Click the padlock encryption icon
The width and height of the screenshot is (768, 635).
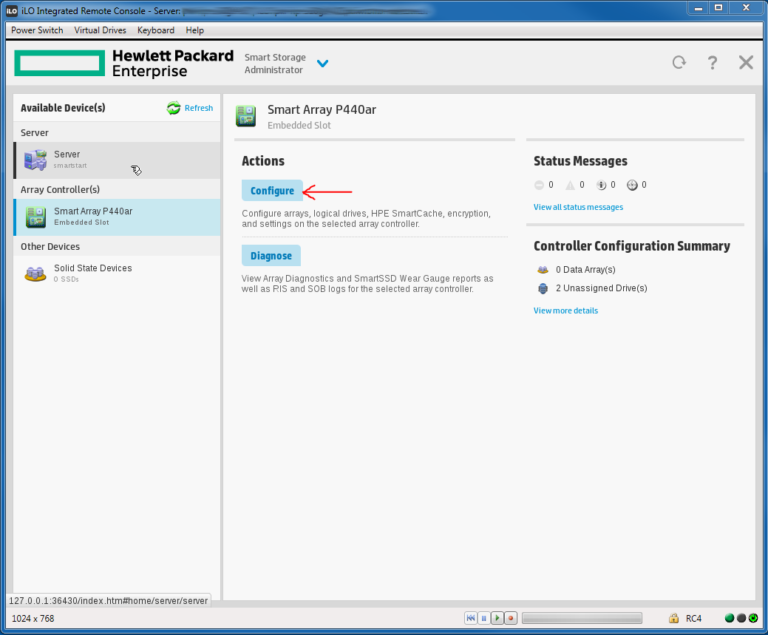[674, 618]
